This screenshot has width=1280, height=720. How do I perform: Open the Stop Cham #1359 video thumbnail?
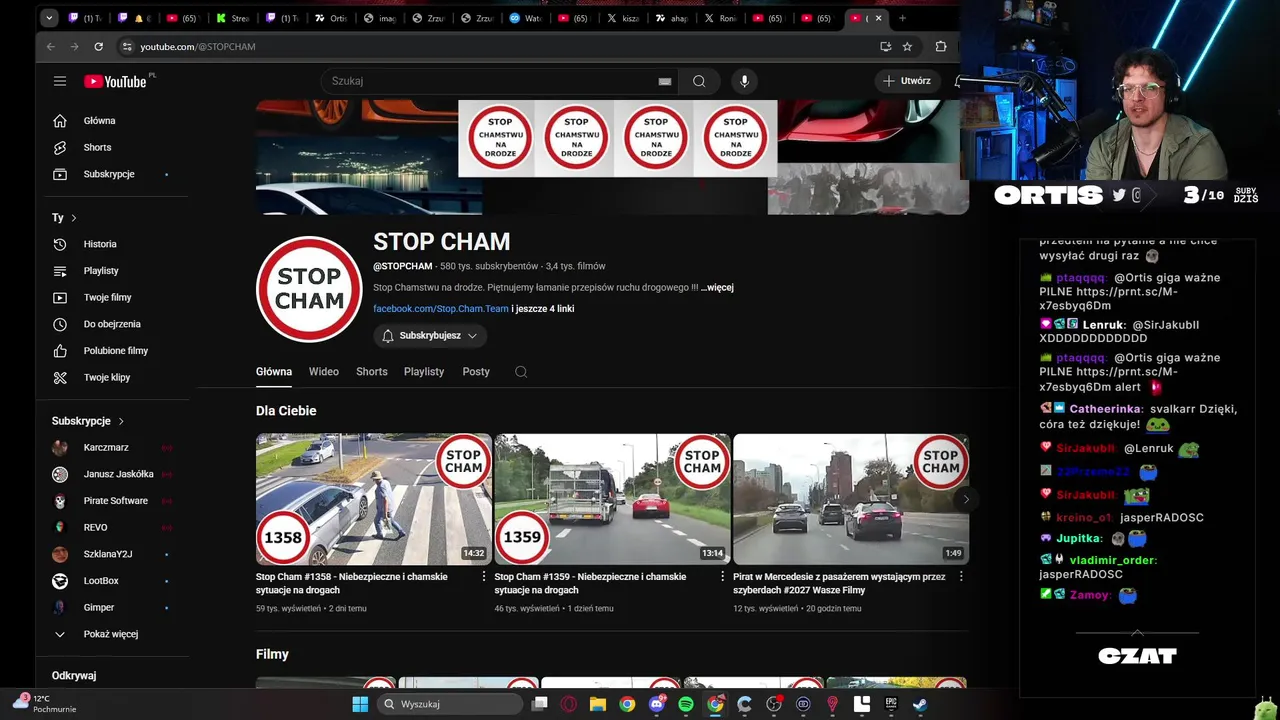point(612,499)
